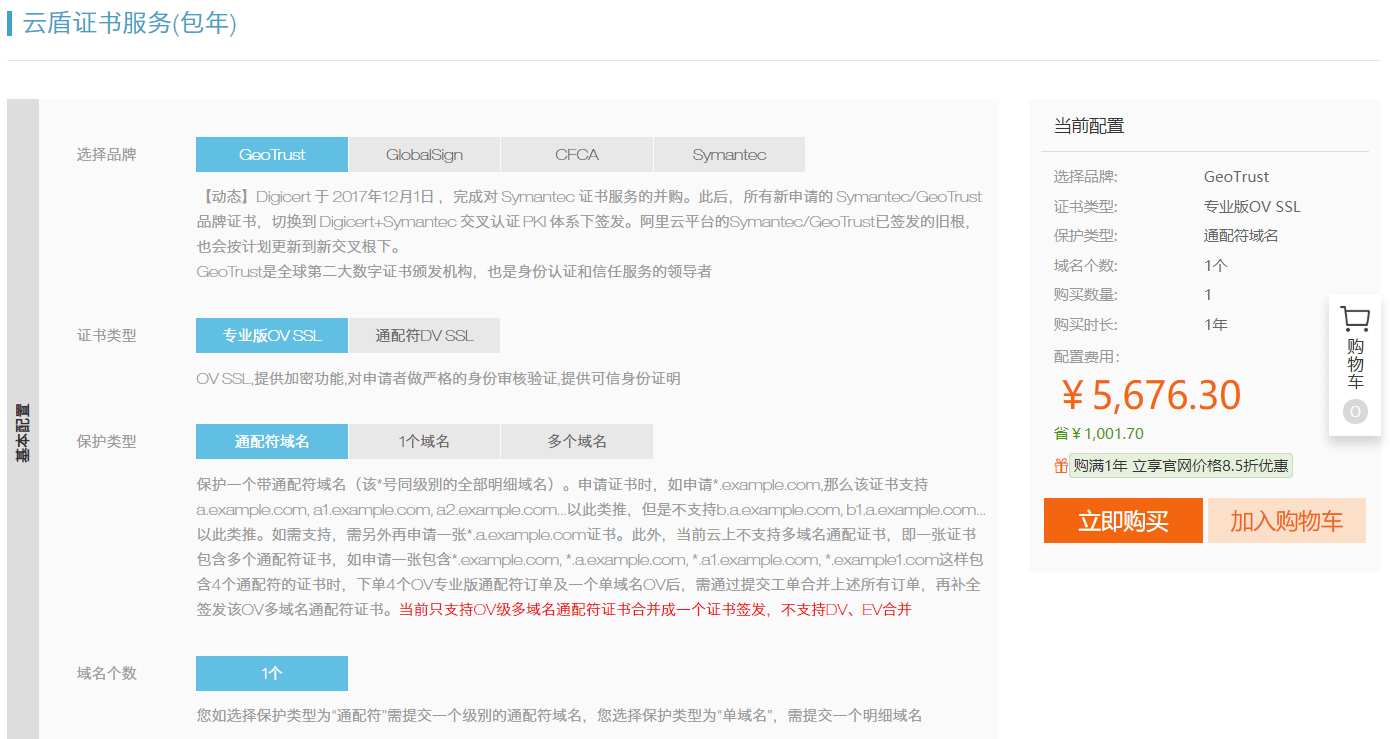Viewport: 1390px width, 739px height.
Task: Click the 选择品牌 field label on the left
Action: coord(107,155)
